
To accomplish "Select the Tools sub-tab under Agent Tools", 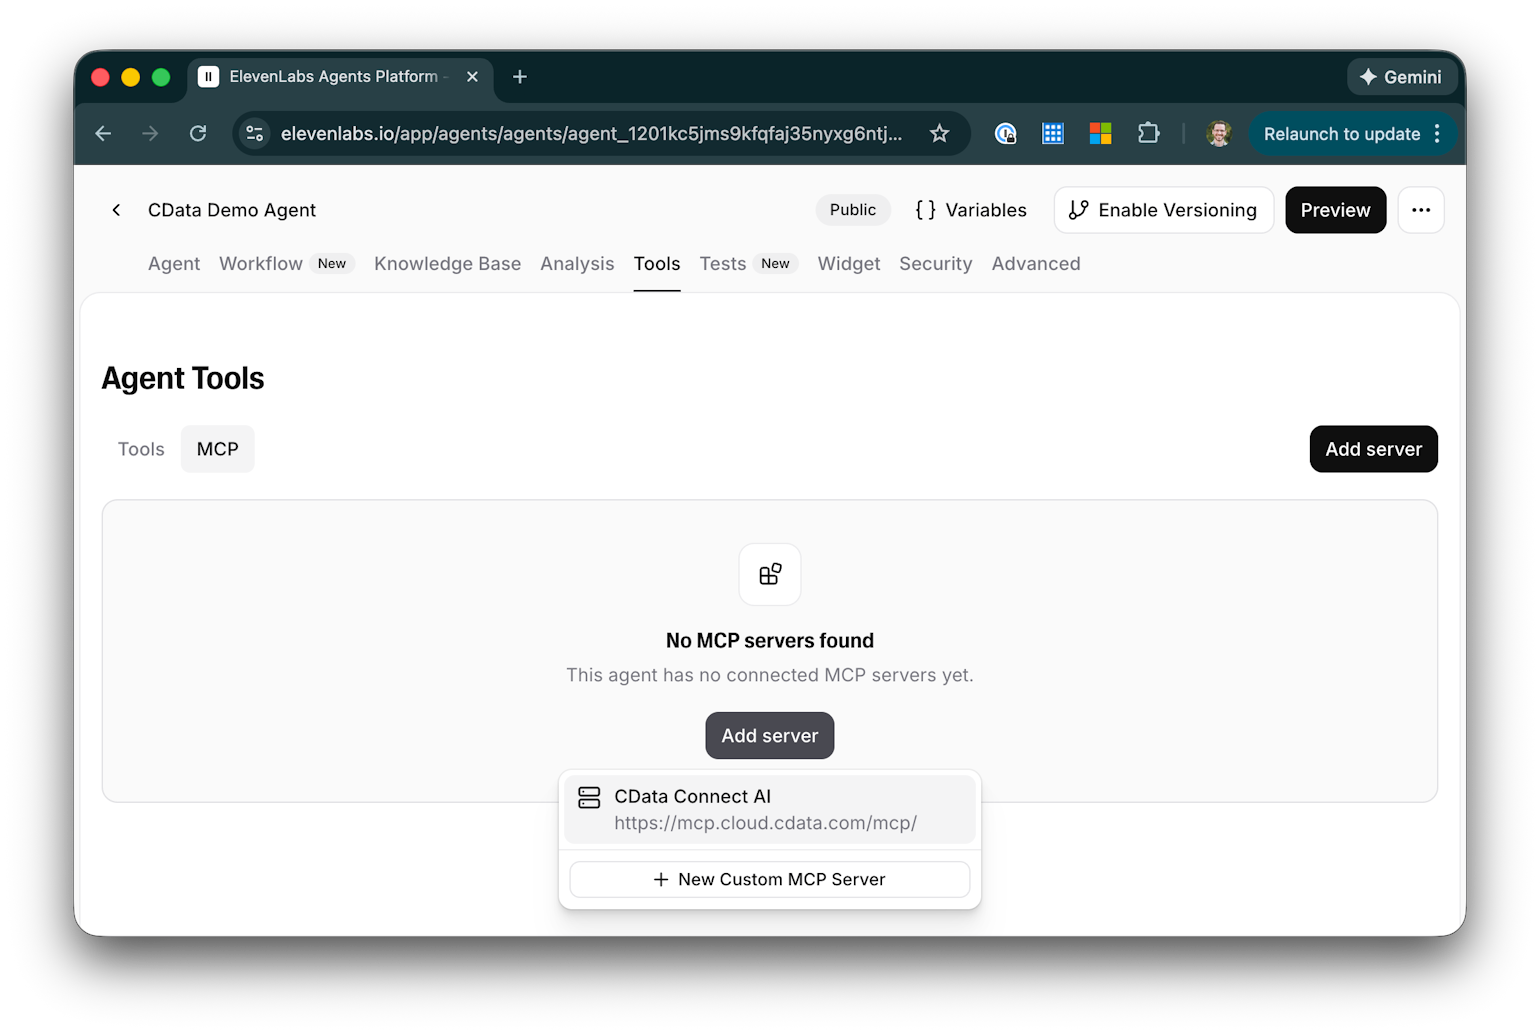I will tap(141, 450).
